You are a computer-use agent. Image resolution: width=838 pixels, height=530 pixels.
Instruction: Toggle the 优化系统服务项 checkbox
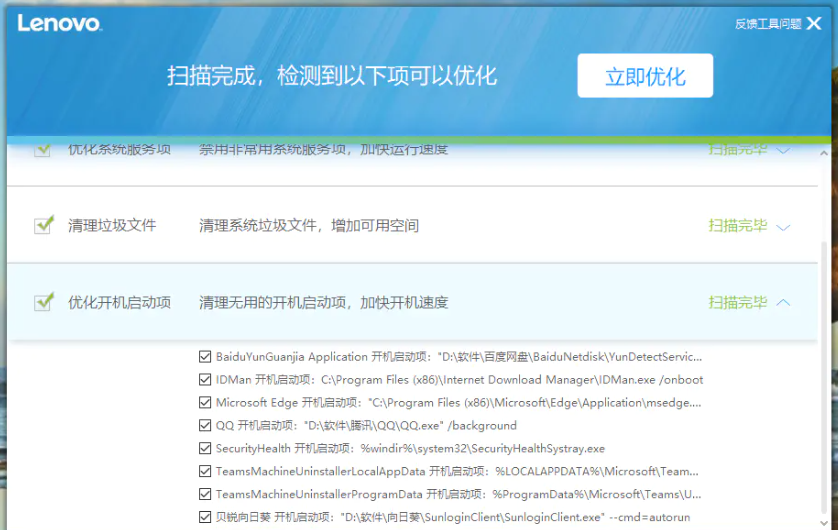[43, 149]
